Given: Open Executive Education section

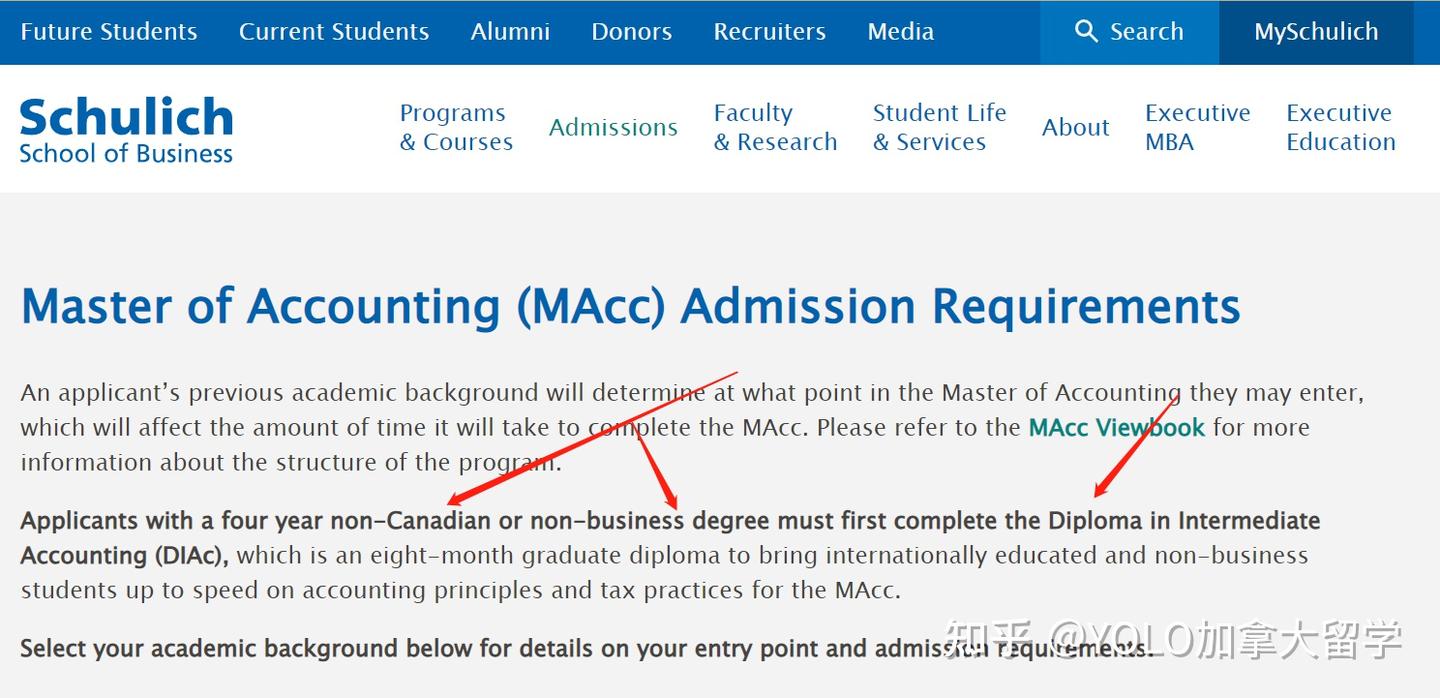Looking at the screenshot, I should [x=1340, y=127].
